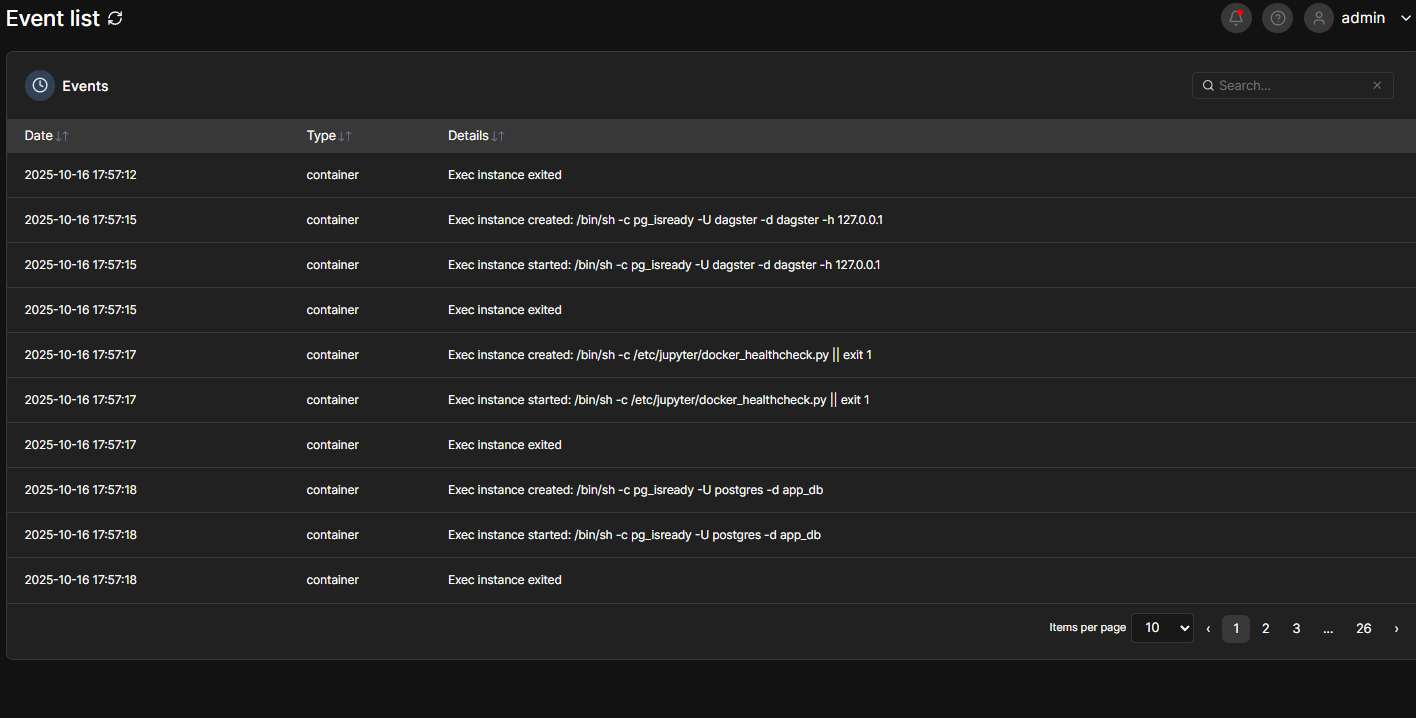Image resolution: width=1416 pixels, height=718 pixels.
Task: Focus the Search events input field
Action: (x=1290, y=86)
